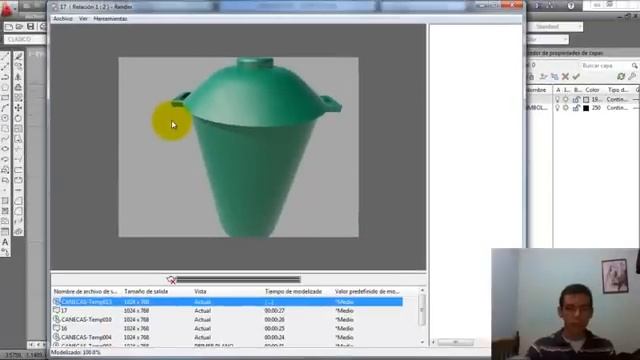The image size is (640, 360).
Task: Toggle on/off bulb for layer with color 250
Action: [x=558, y=108]
